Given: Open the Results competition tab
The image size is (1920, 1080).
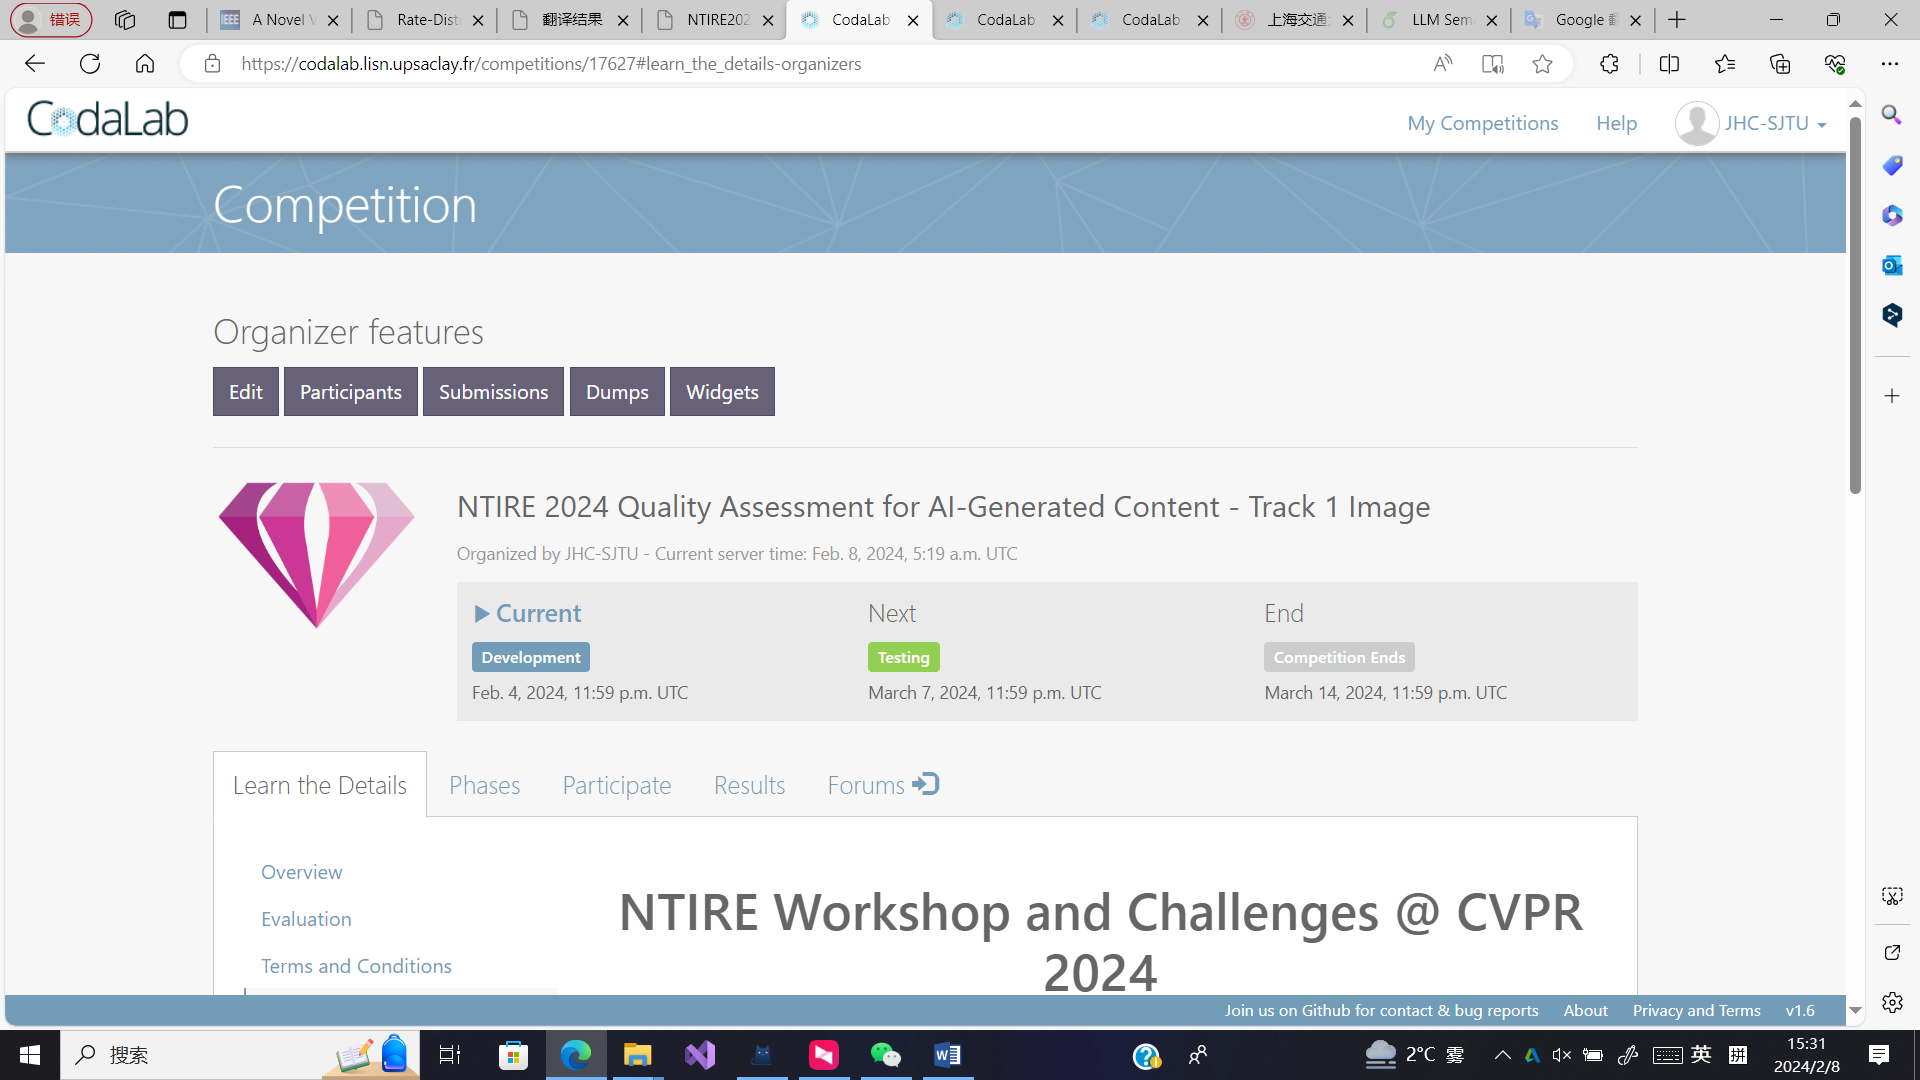Looking at the screenshot, I should 749,785.
